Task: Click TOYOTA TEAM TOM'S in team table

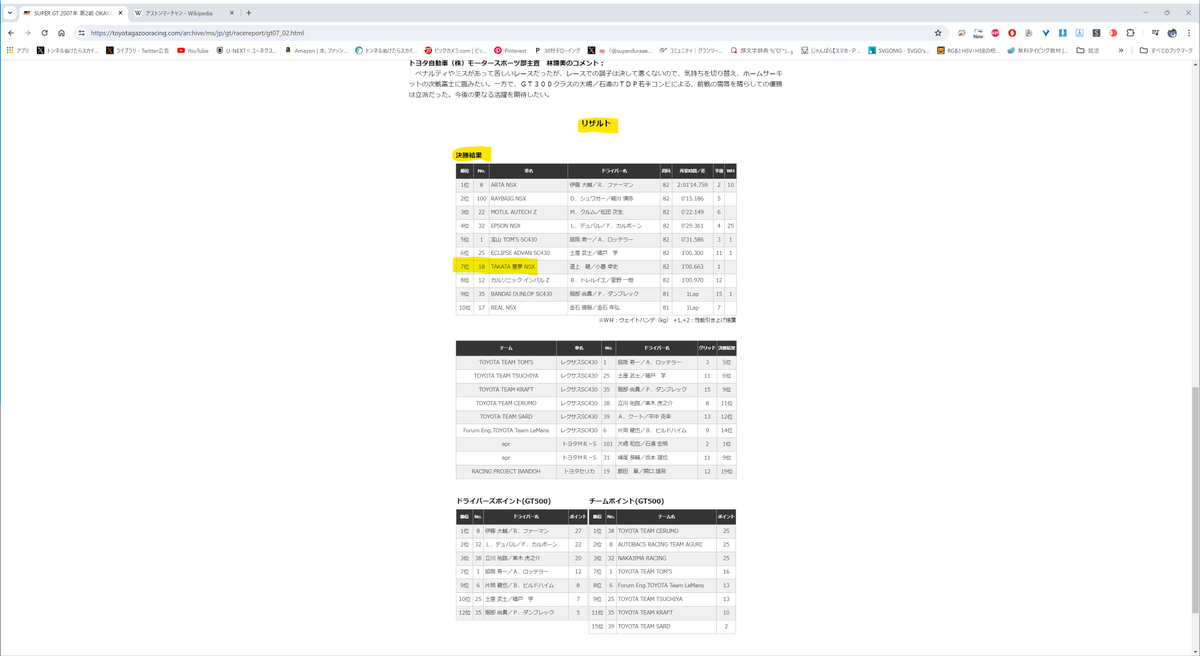Action: pyautogui.click(x=506, y=362)
